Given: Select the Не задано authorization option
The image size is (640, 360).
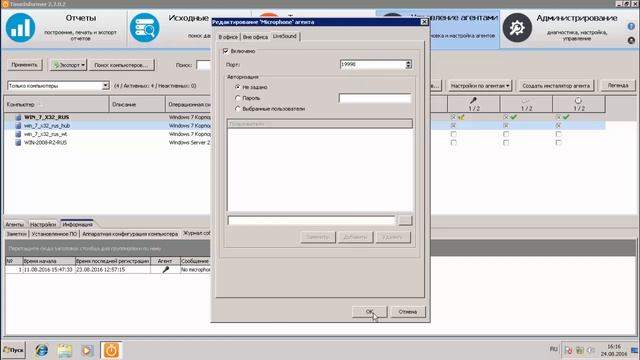Looking at the screenshot, I should [238, 87].
